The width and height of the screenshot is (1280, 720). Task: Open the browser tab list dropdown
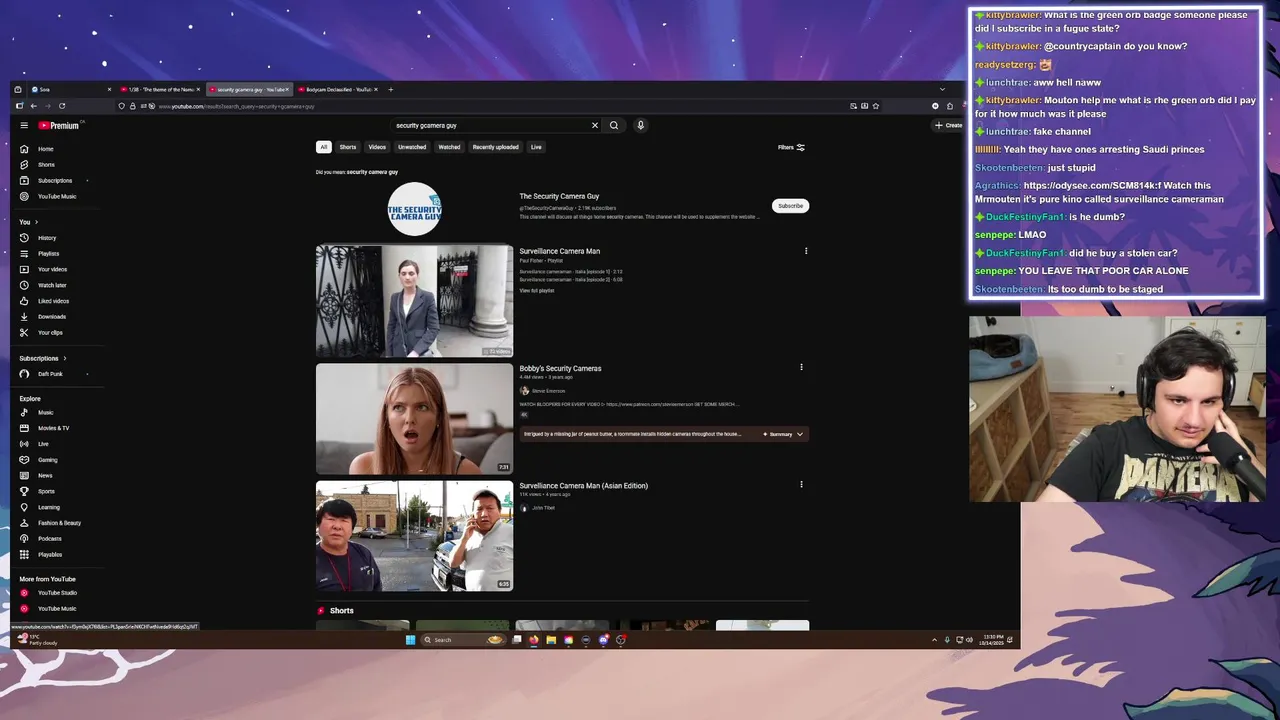(x=942, y=89)
